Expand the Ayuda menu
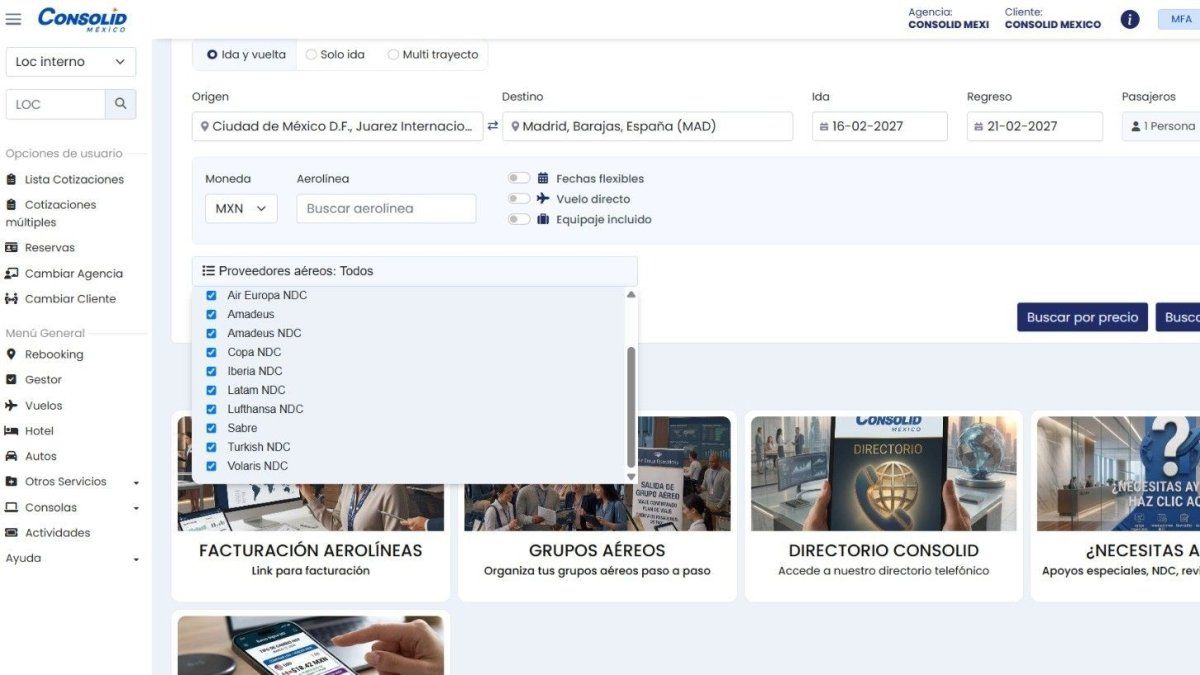 (x=73, y=559)
